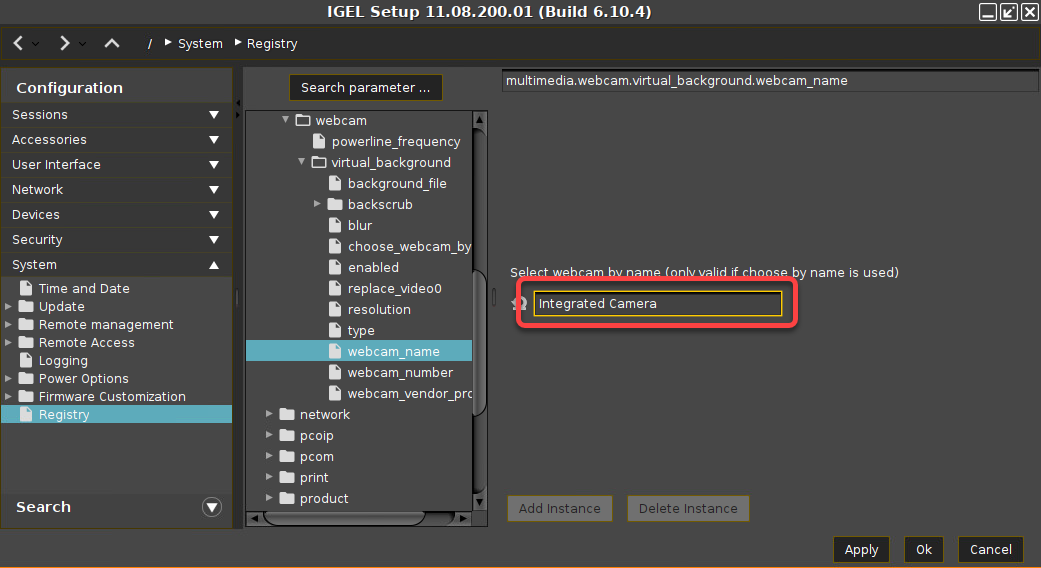The image size is (1041, 568).
Task: Open Time and Date settings
Action: click(84, 289)
